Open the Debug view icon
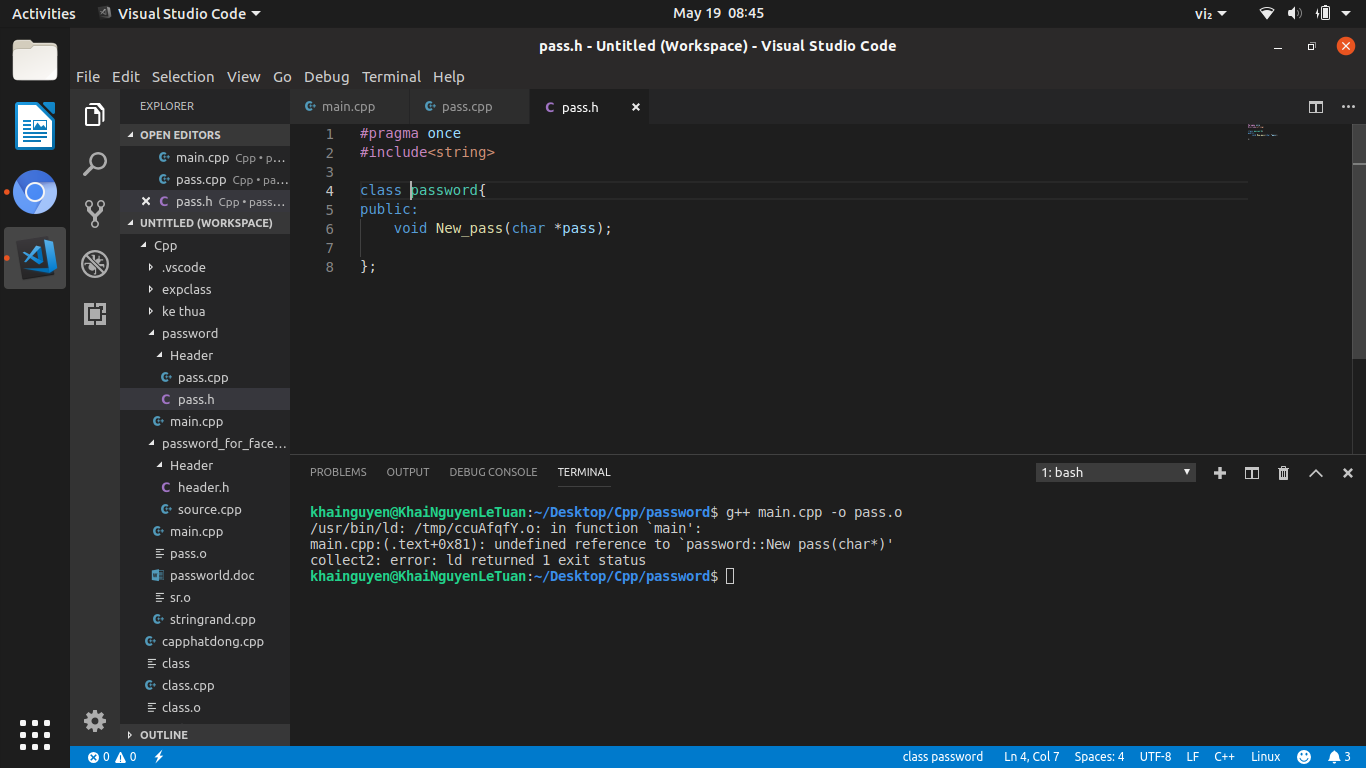 95,264
